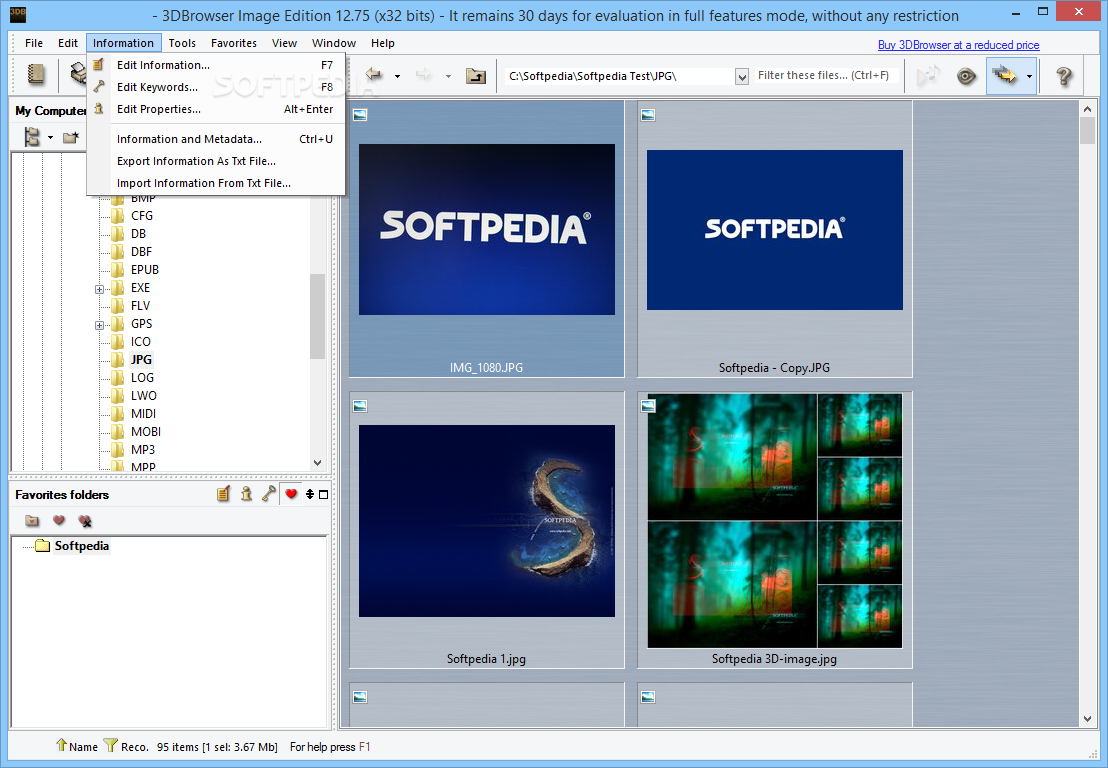The height and width of the screenshot is (768, 1108).
Task: Open dropdown beside folder tree view icon
Action: 50,137
